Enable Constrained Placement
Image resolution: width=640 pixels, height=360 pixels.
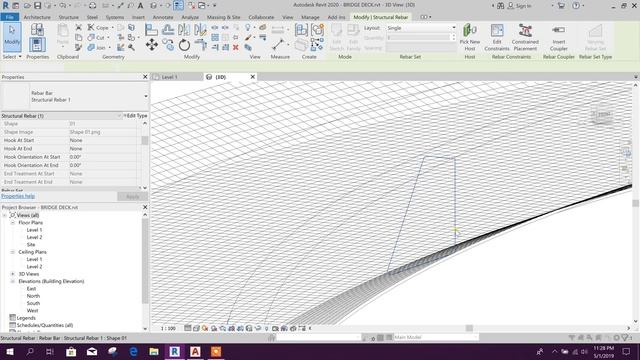525,37
